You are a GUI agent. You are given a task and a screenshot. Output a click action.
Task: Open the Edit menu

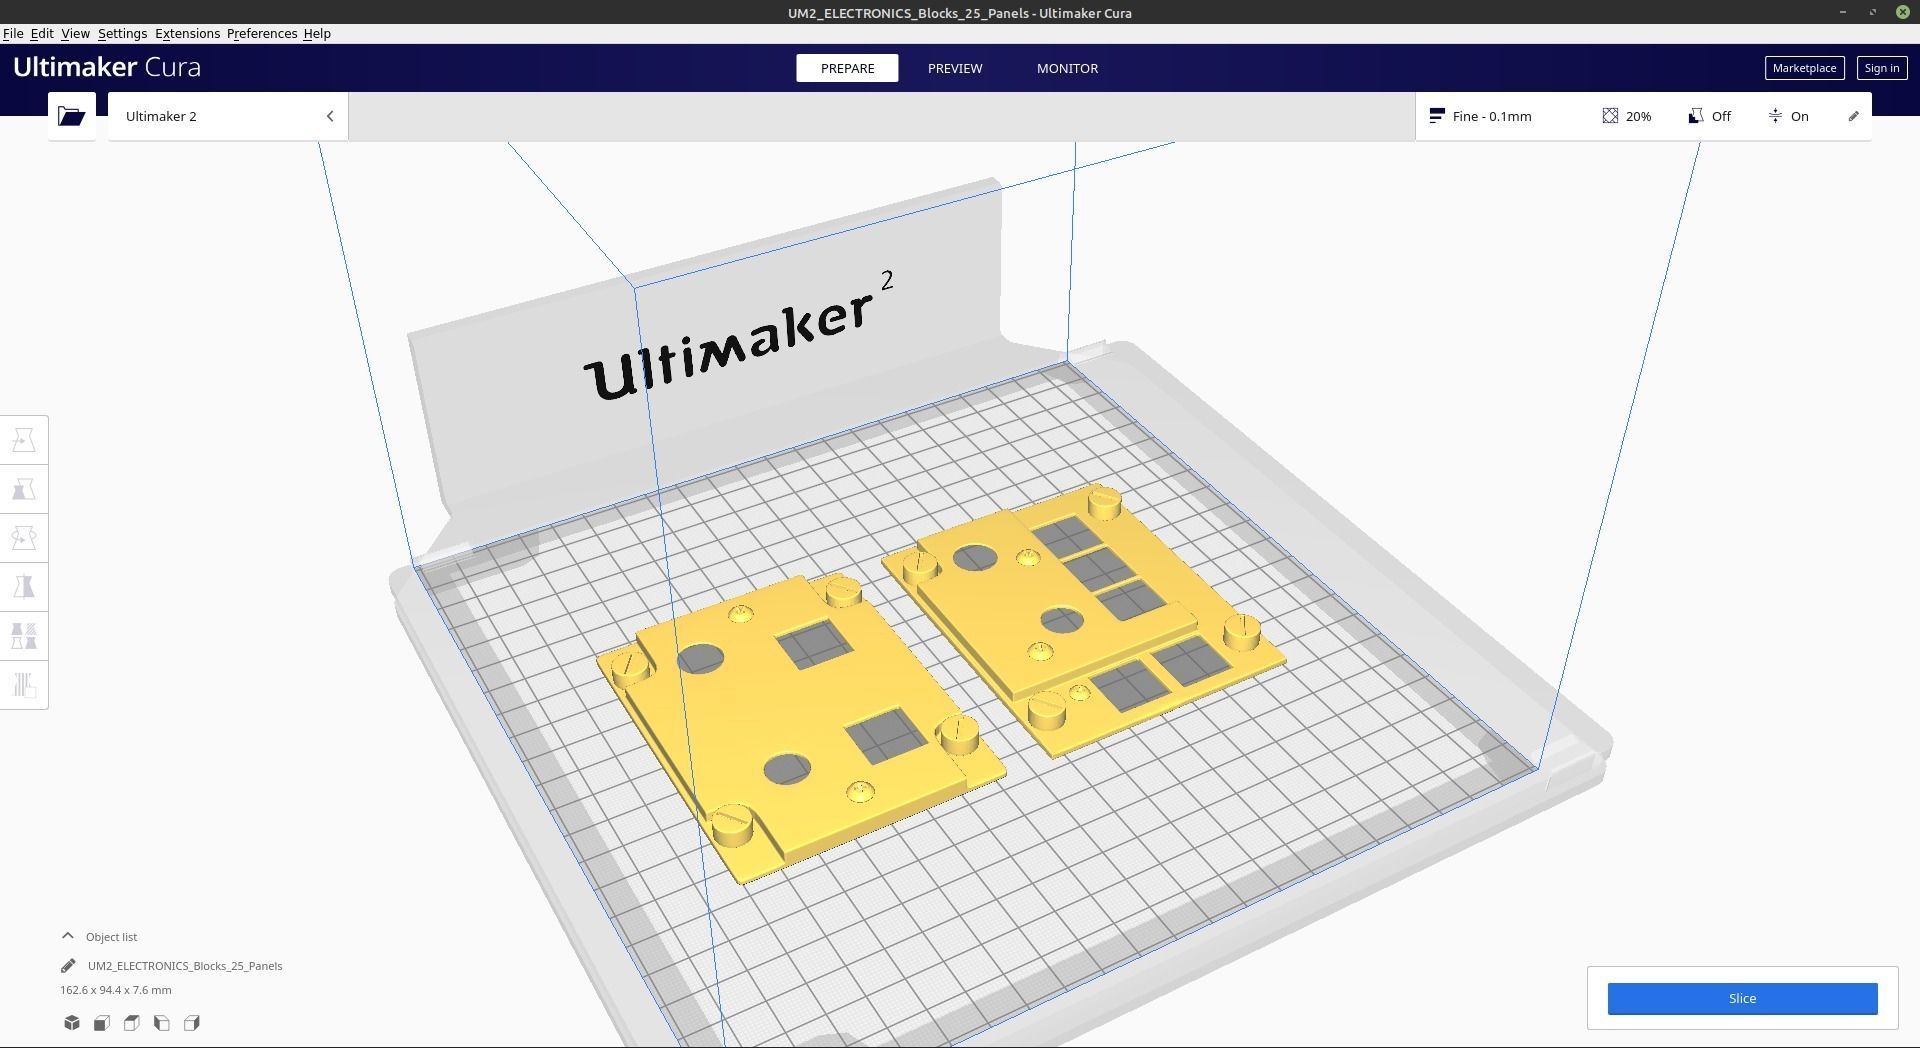tap(42, 33)
